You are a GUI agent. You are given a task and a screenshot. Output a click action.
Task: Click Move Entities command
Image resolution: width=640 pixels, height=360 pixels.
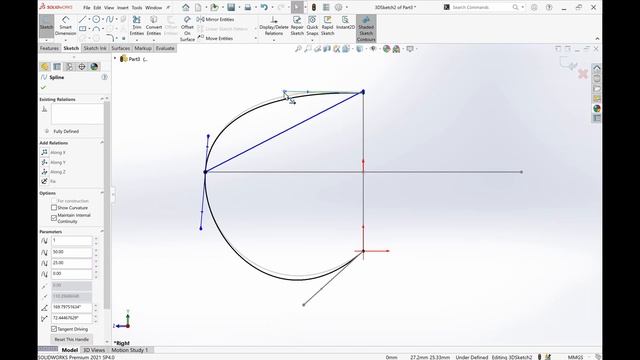pyautogui.click(x=215, y=38)
